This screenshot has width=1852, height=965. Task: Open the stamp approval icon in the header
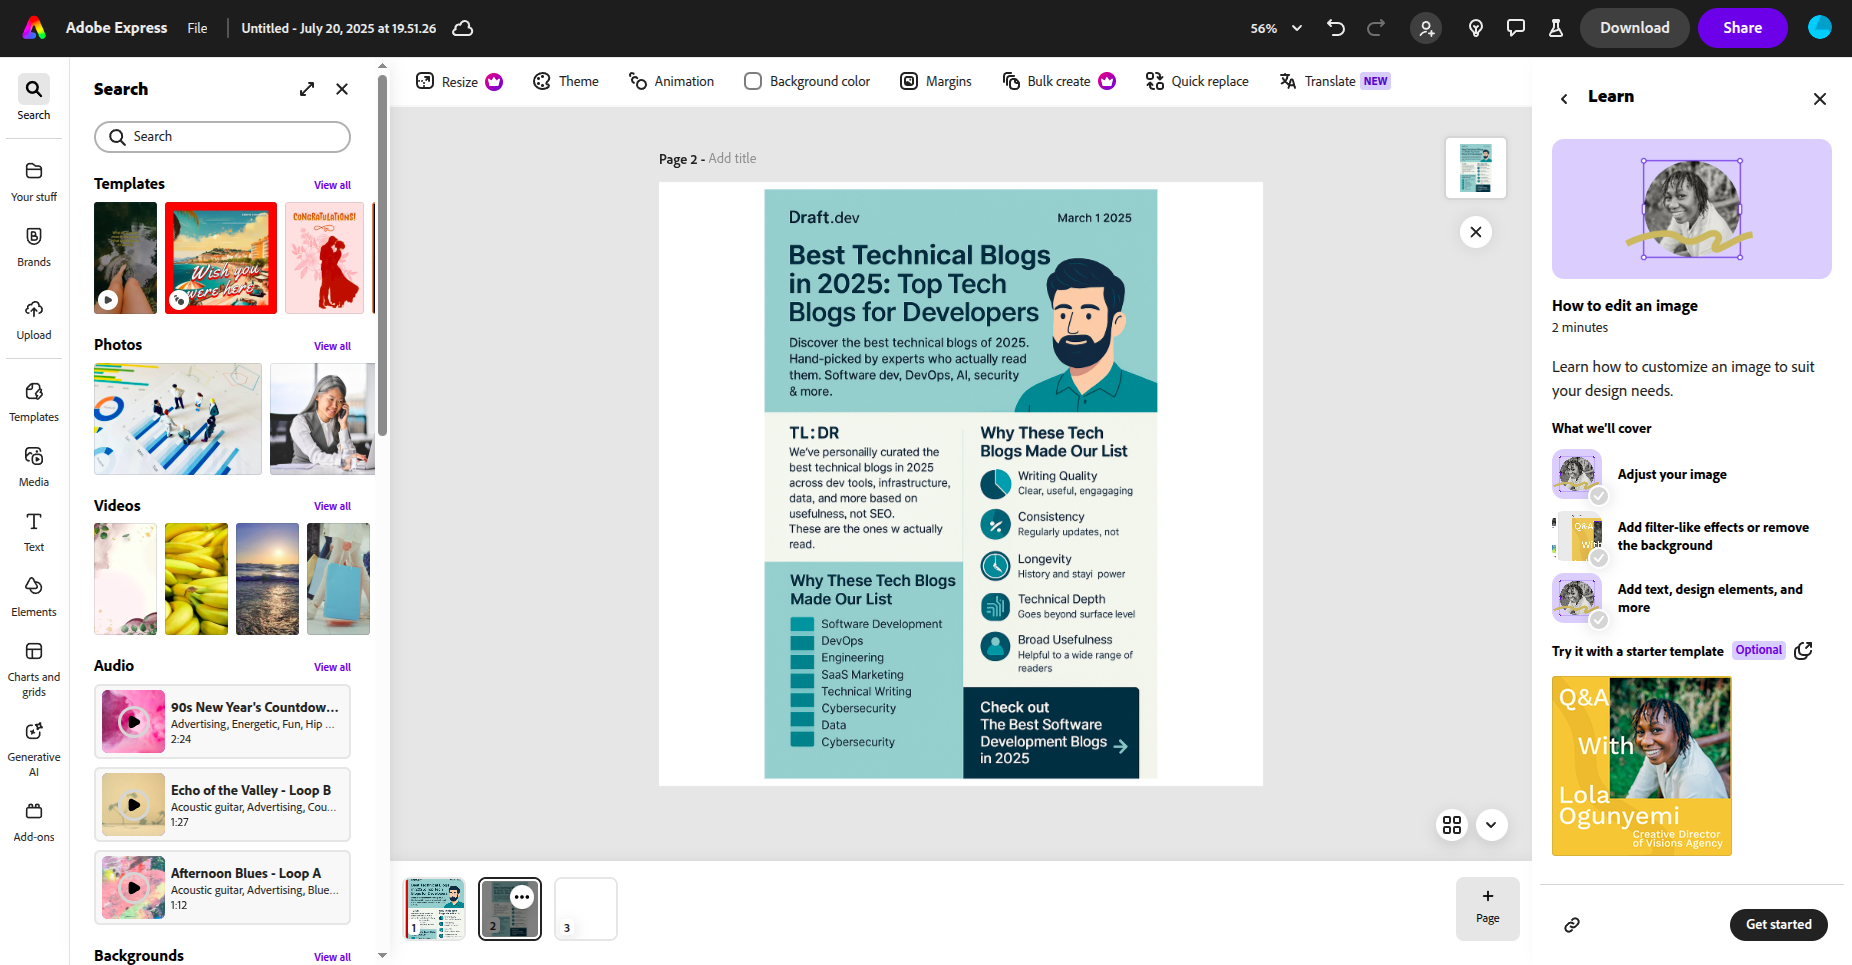pyautogui.click(x=1556, y=28)
